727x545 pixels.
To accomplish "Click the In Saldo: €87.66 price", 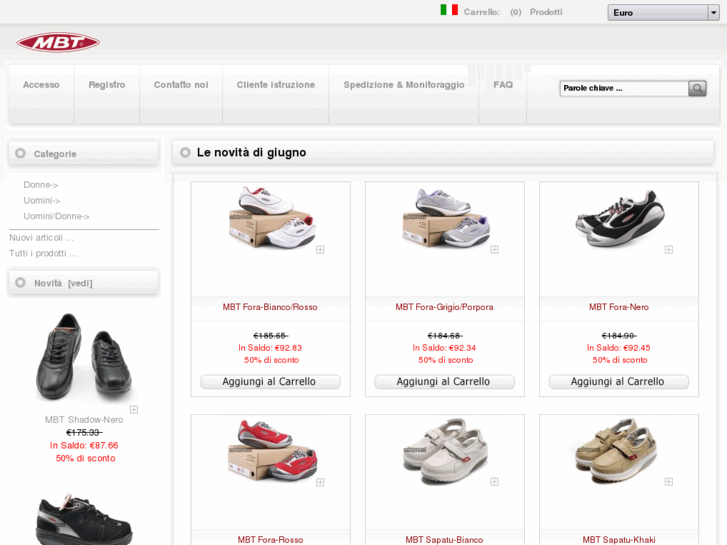I will point(84,445).
